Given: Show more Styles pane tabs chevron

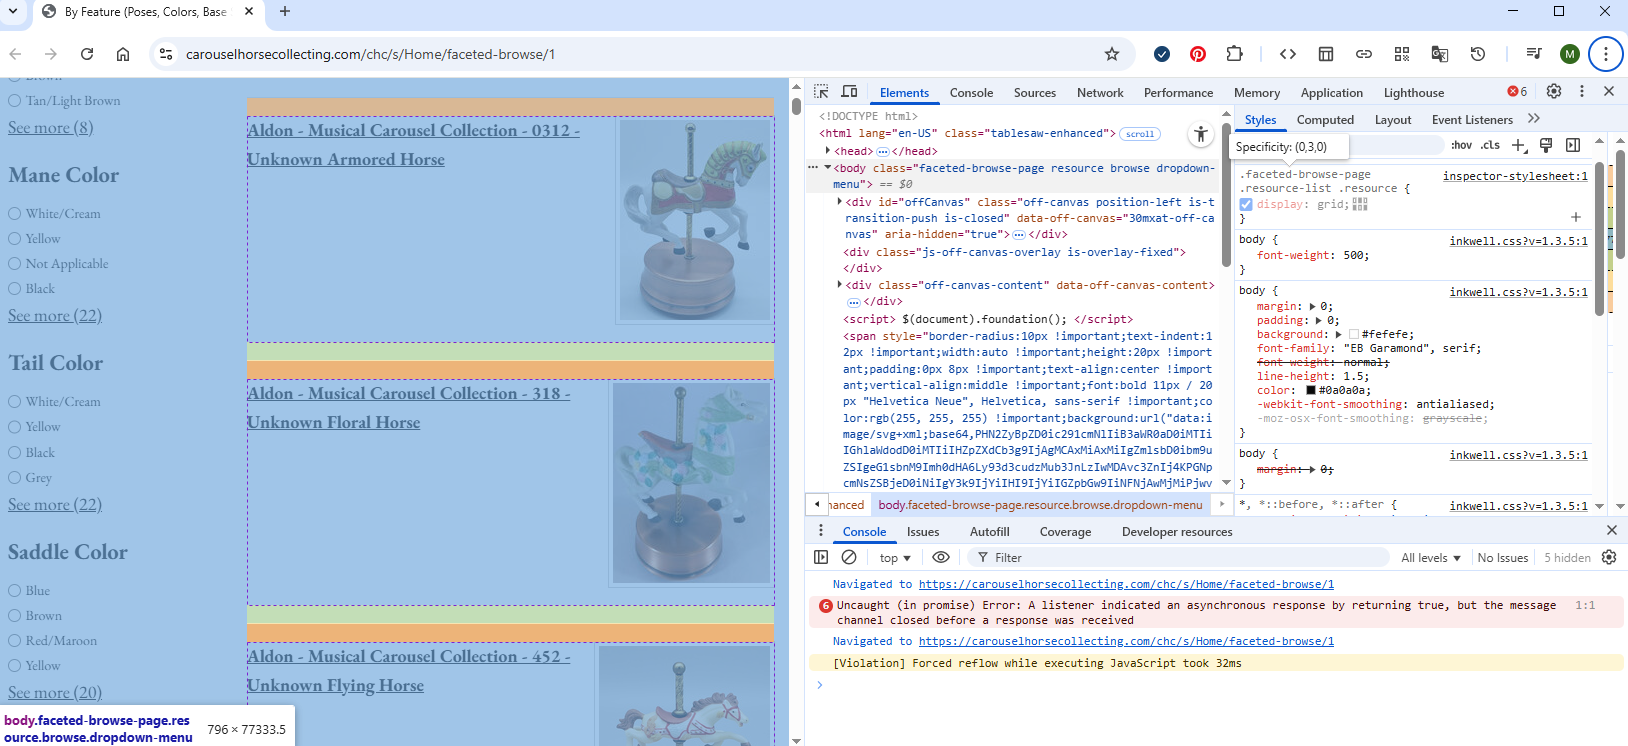Looking at the screenshot, I should (1534, 119).
